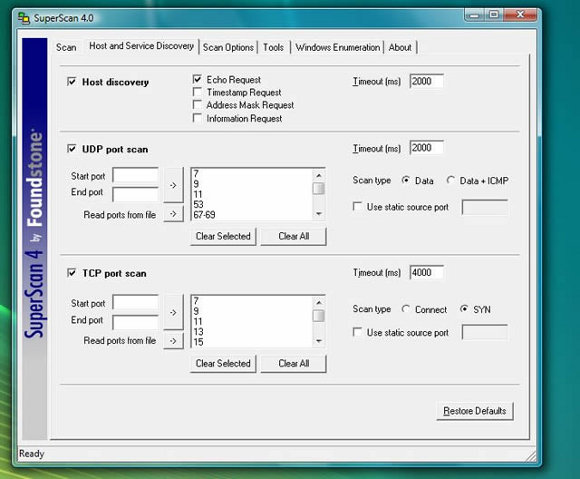This screenshot has width=580, height=479.
Task: Click TCP Timeout (ms) field showing 4000
Action: click(x=426, y=272)
